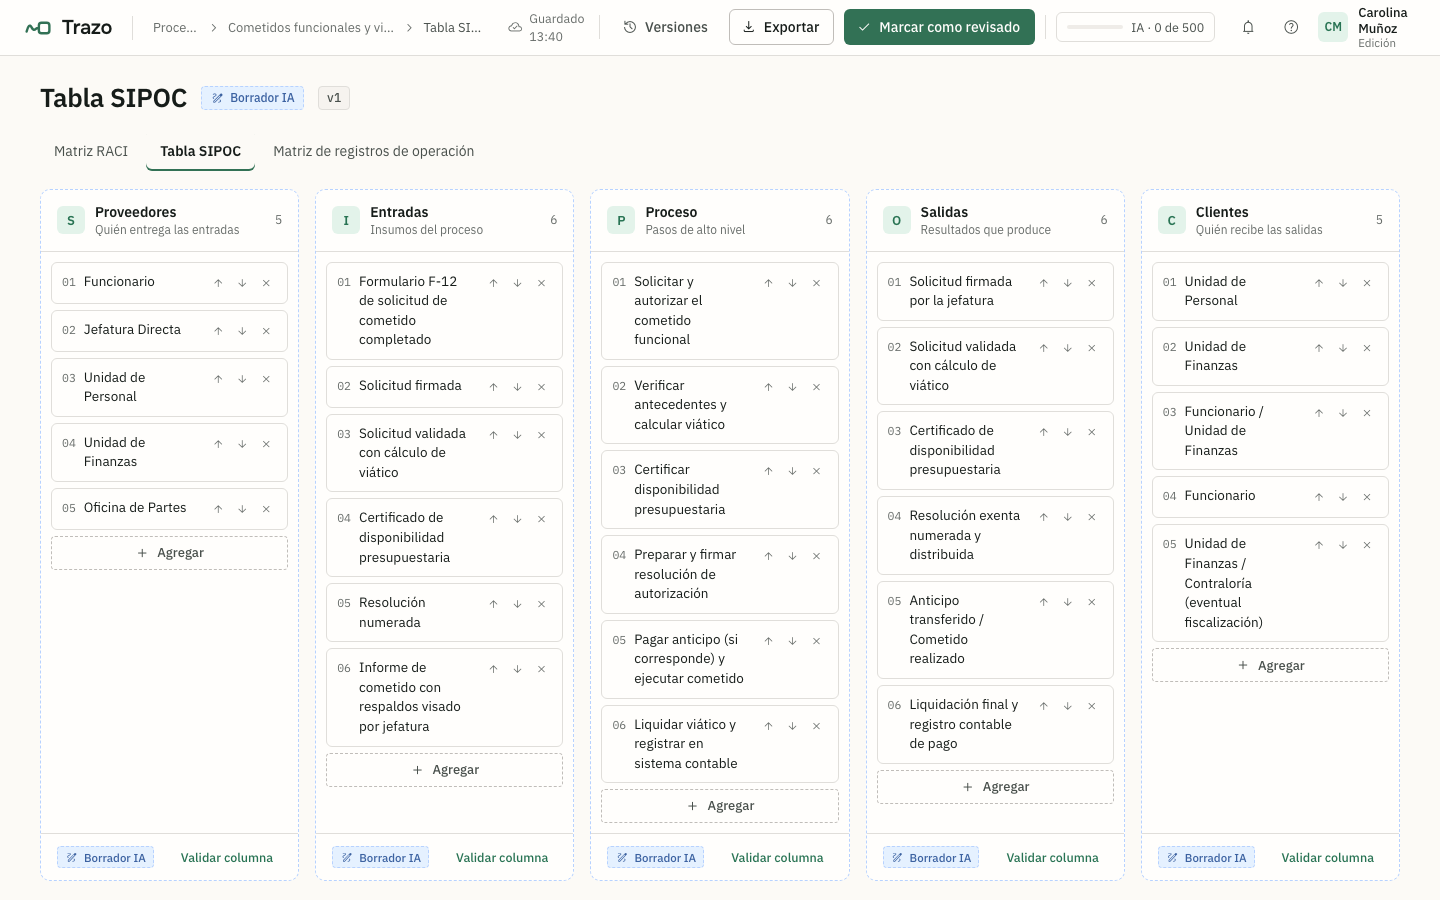1440x900 pixels.
Task: Open Matriz de registros de operación tab
Action: pos(374,151)
